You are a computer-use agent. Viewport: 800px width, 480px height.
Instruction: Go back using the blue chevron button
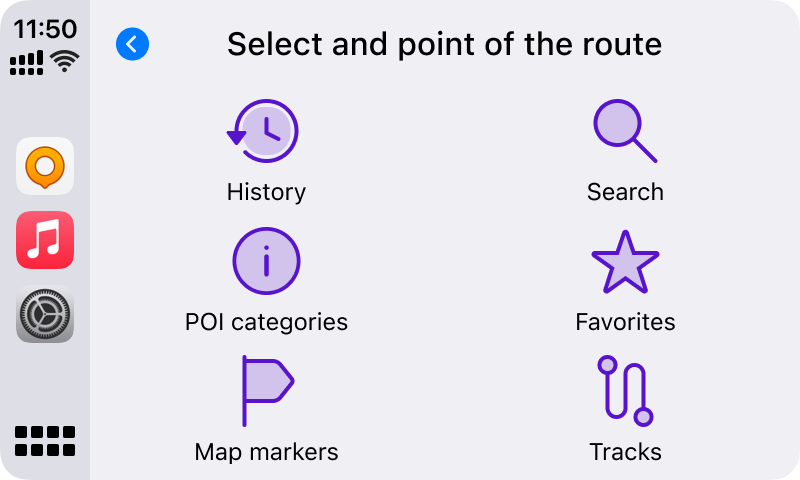coord(132,44)
